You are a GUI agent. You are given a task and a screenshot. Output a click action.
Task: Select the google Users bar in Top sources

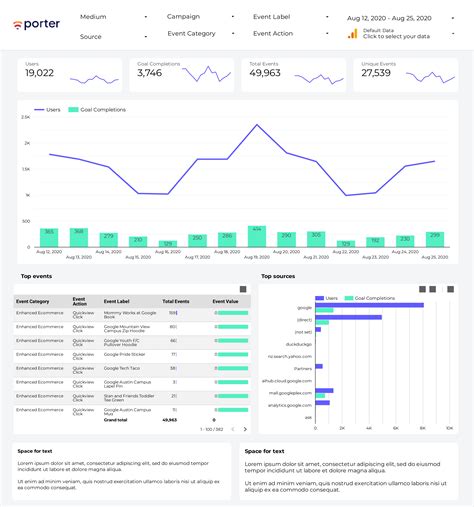click(369, 305)
